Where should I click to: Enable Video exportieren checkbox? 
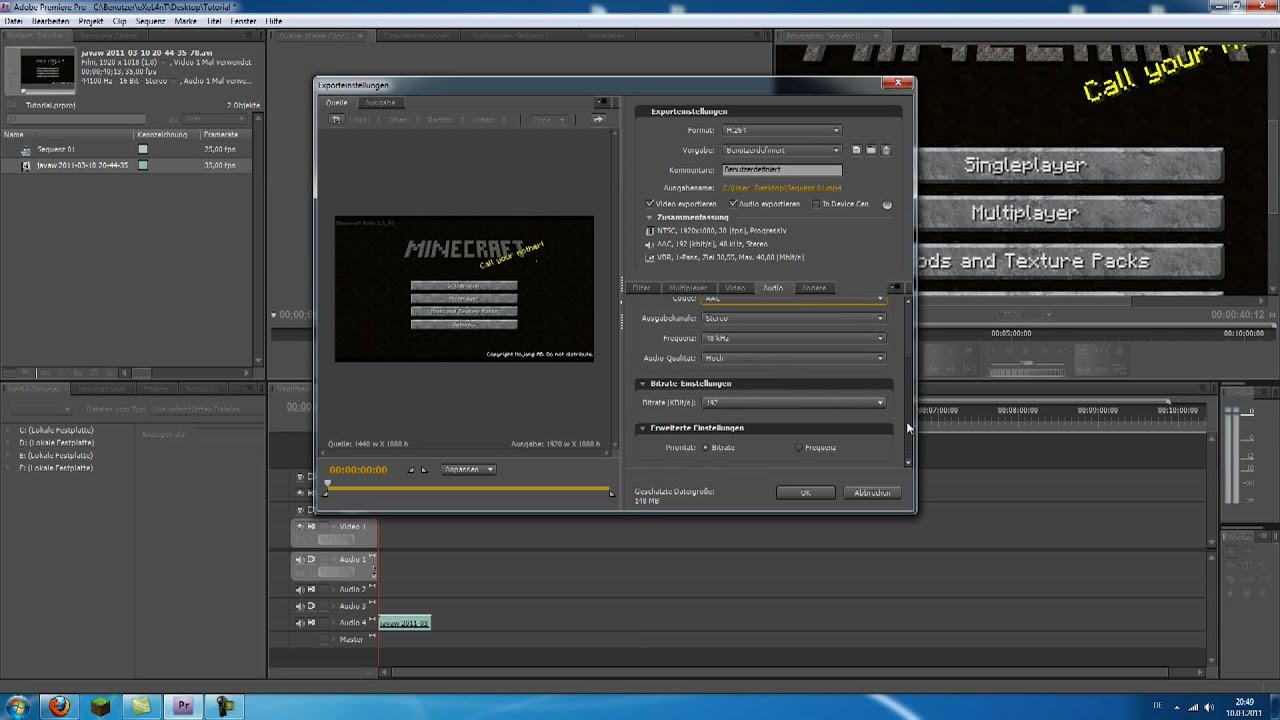click(650, 204)
